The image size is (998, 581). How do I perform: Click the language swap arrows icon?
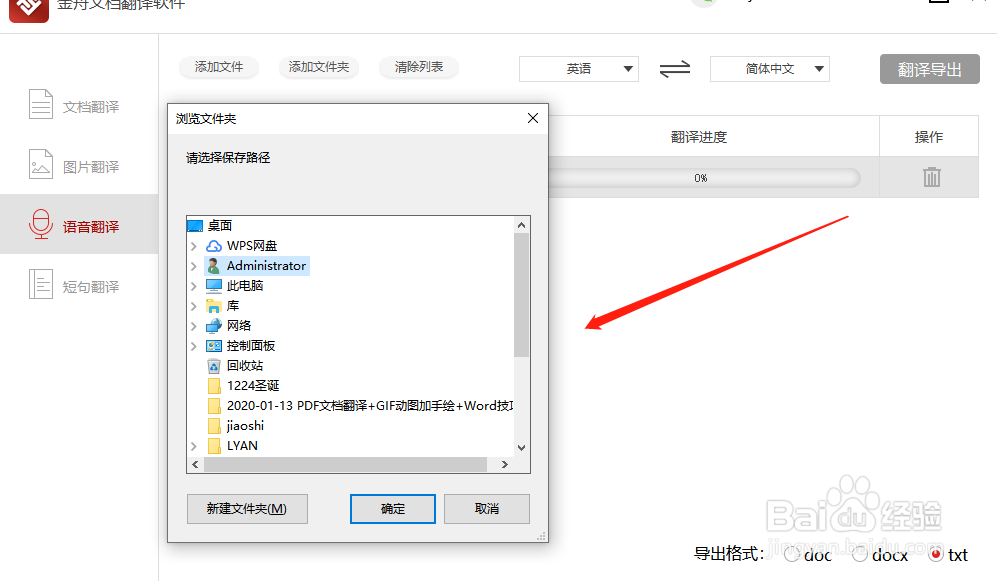(x=674, y=69)
